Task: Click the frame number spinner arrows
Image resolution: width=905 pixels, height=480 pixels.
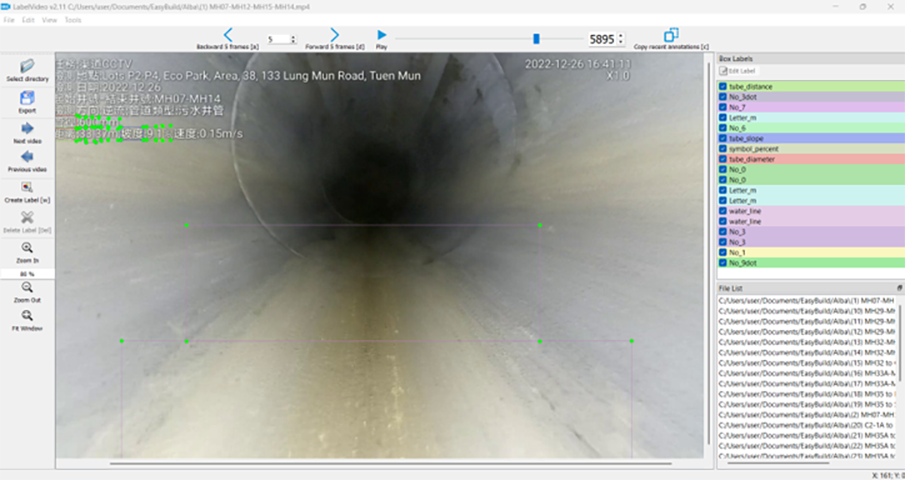Action: click(620, 39)
